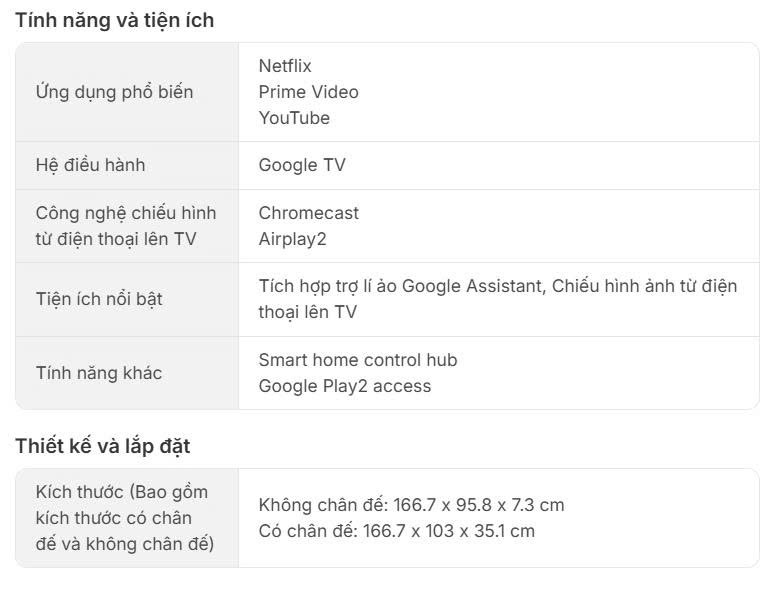Screen dimensions: 780x593
Task: Click the "Thiết kế và lắp đặt" heading
Action: (x=102, y=446)
